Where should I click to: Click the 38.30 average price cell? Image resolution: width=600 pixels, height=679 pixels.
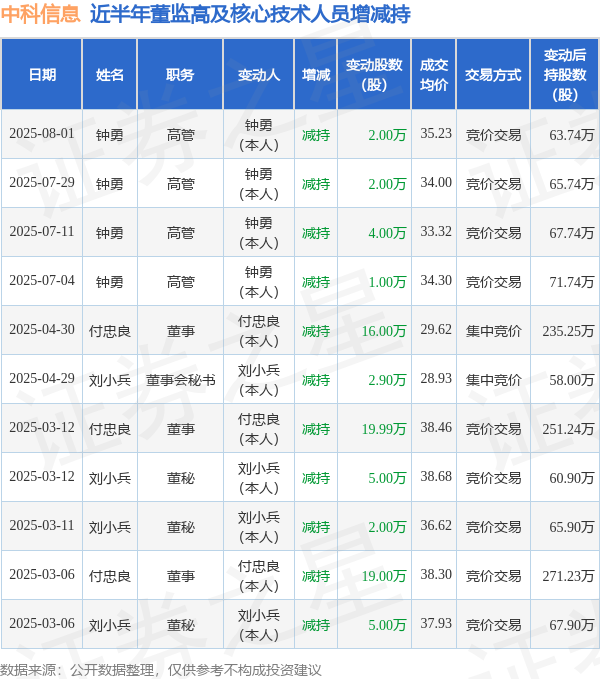[436, 574]
